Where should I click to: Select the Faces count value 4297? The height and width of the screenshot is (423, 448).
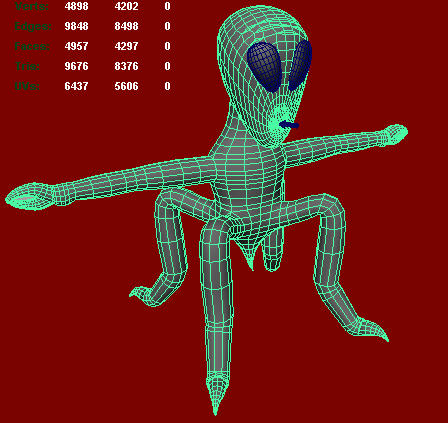[126, 46]
